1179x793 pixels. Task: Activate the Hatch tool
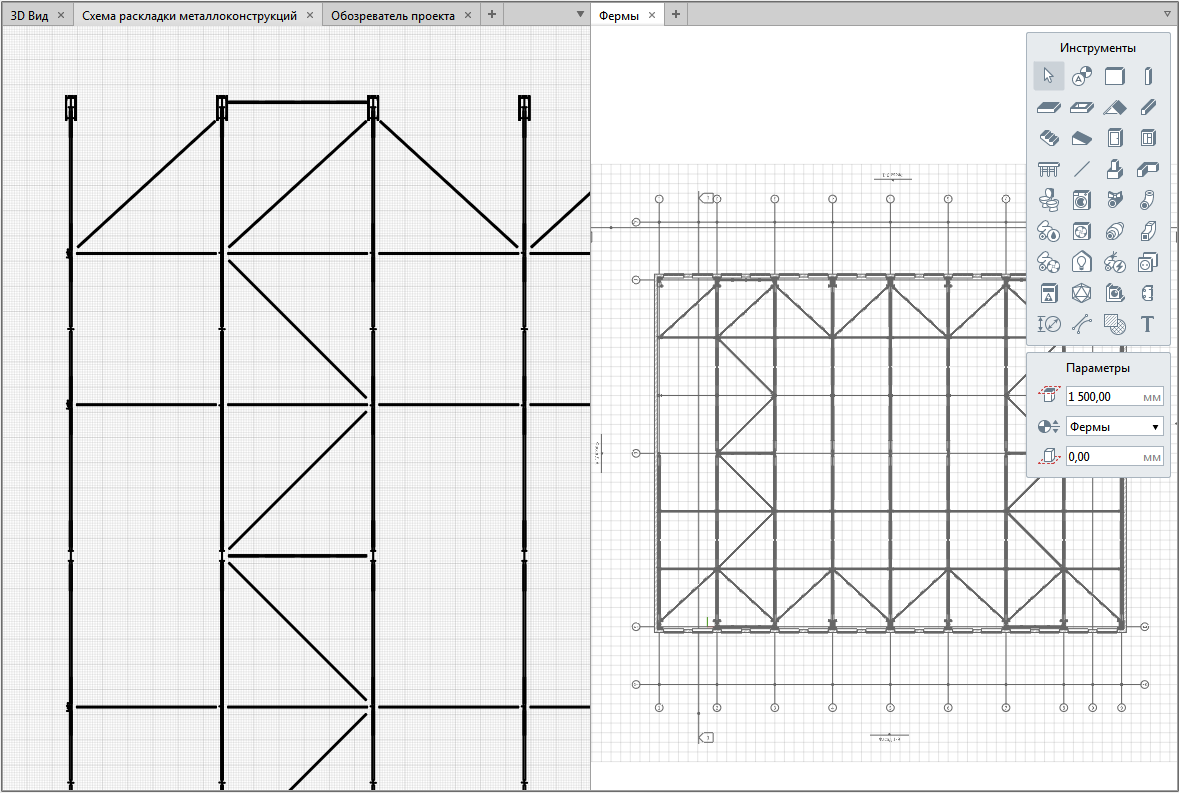pyautogui.click(x=1114, y=324)
